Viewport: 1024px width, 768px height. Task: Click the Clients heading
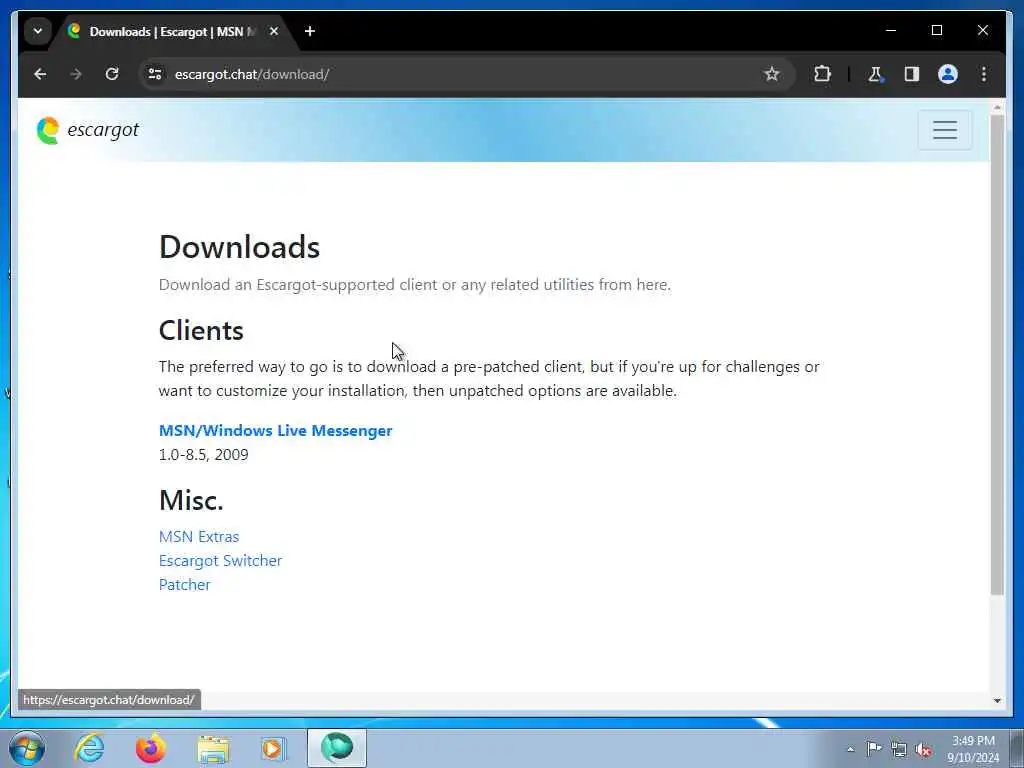click(201, 330)
